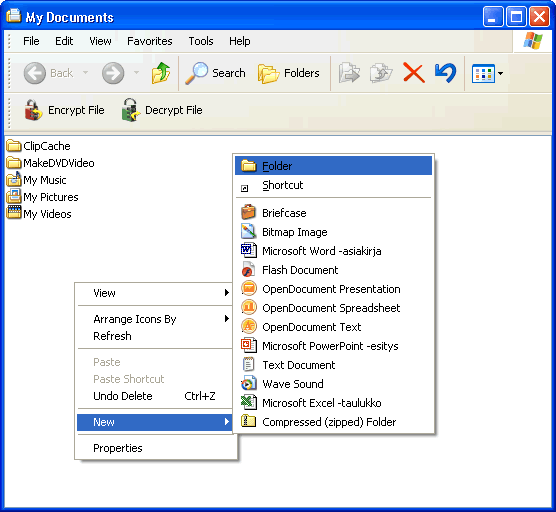Click the Up folder icon

161,73
